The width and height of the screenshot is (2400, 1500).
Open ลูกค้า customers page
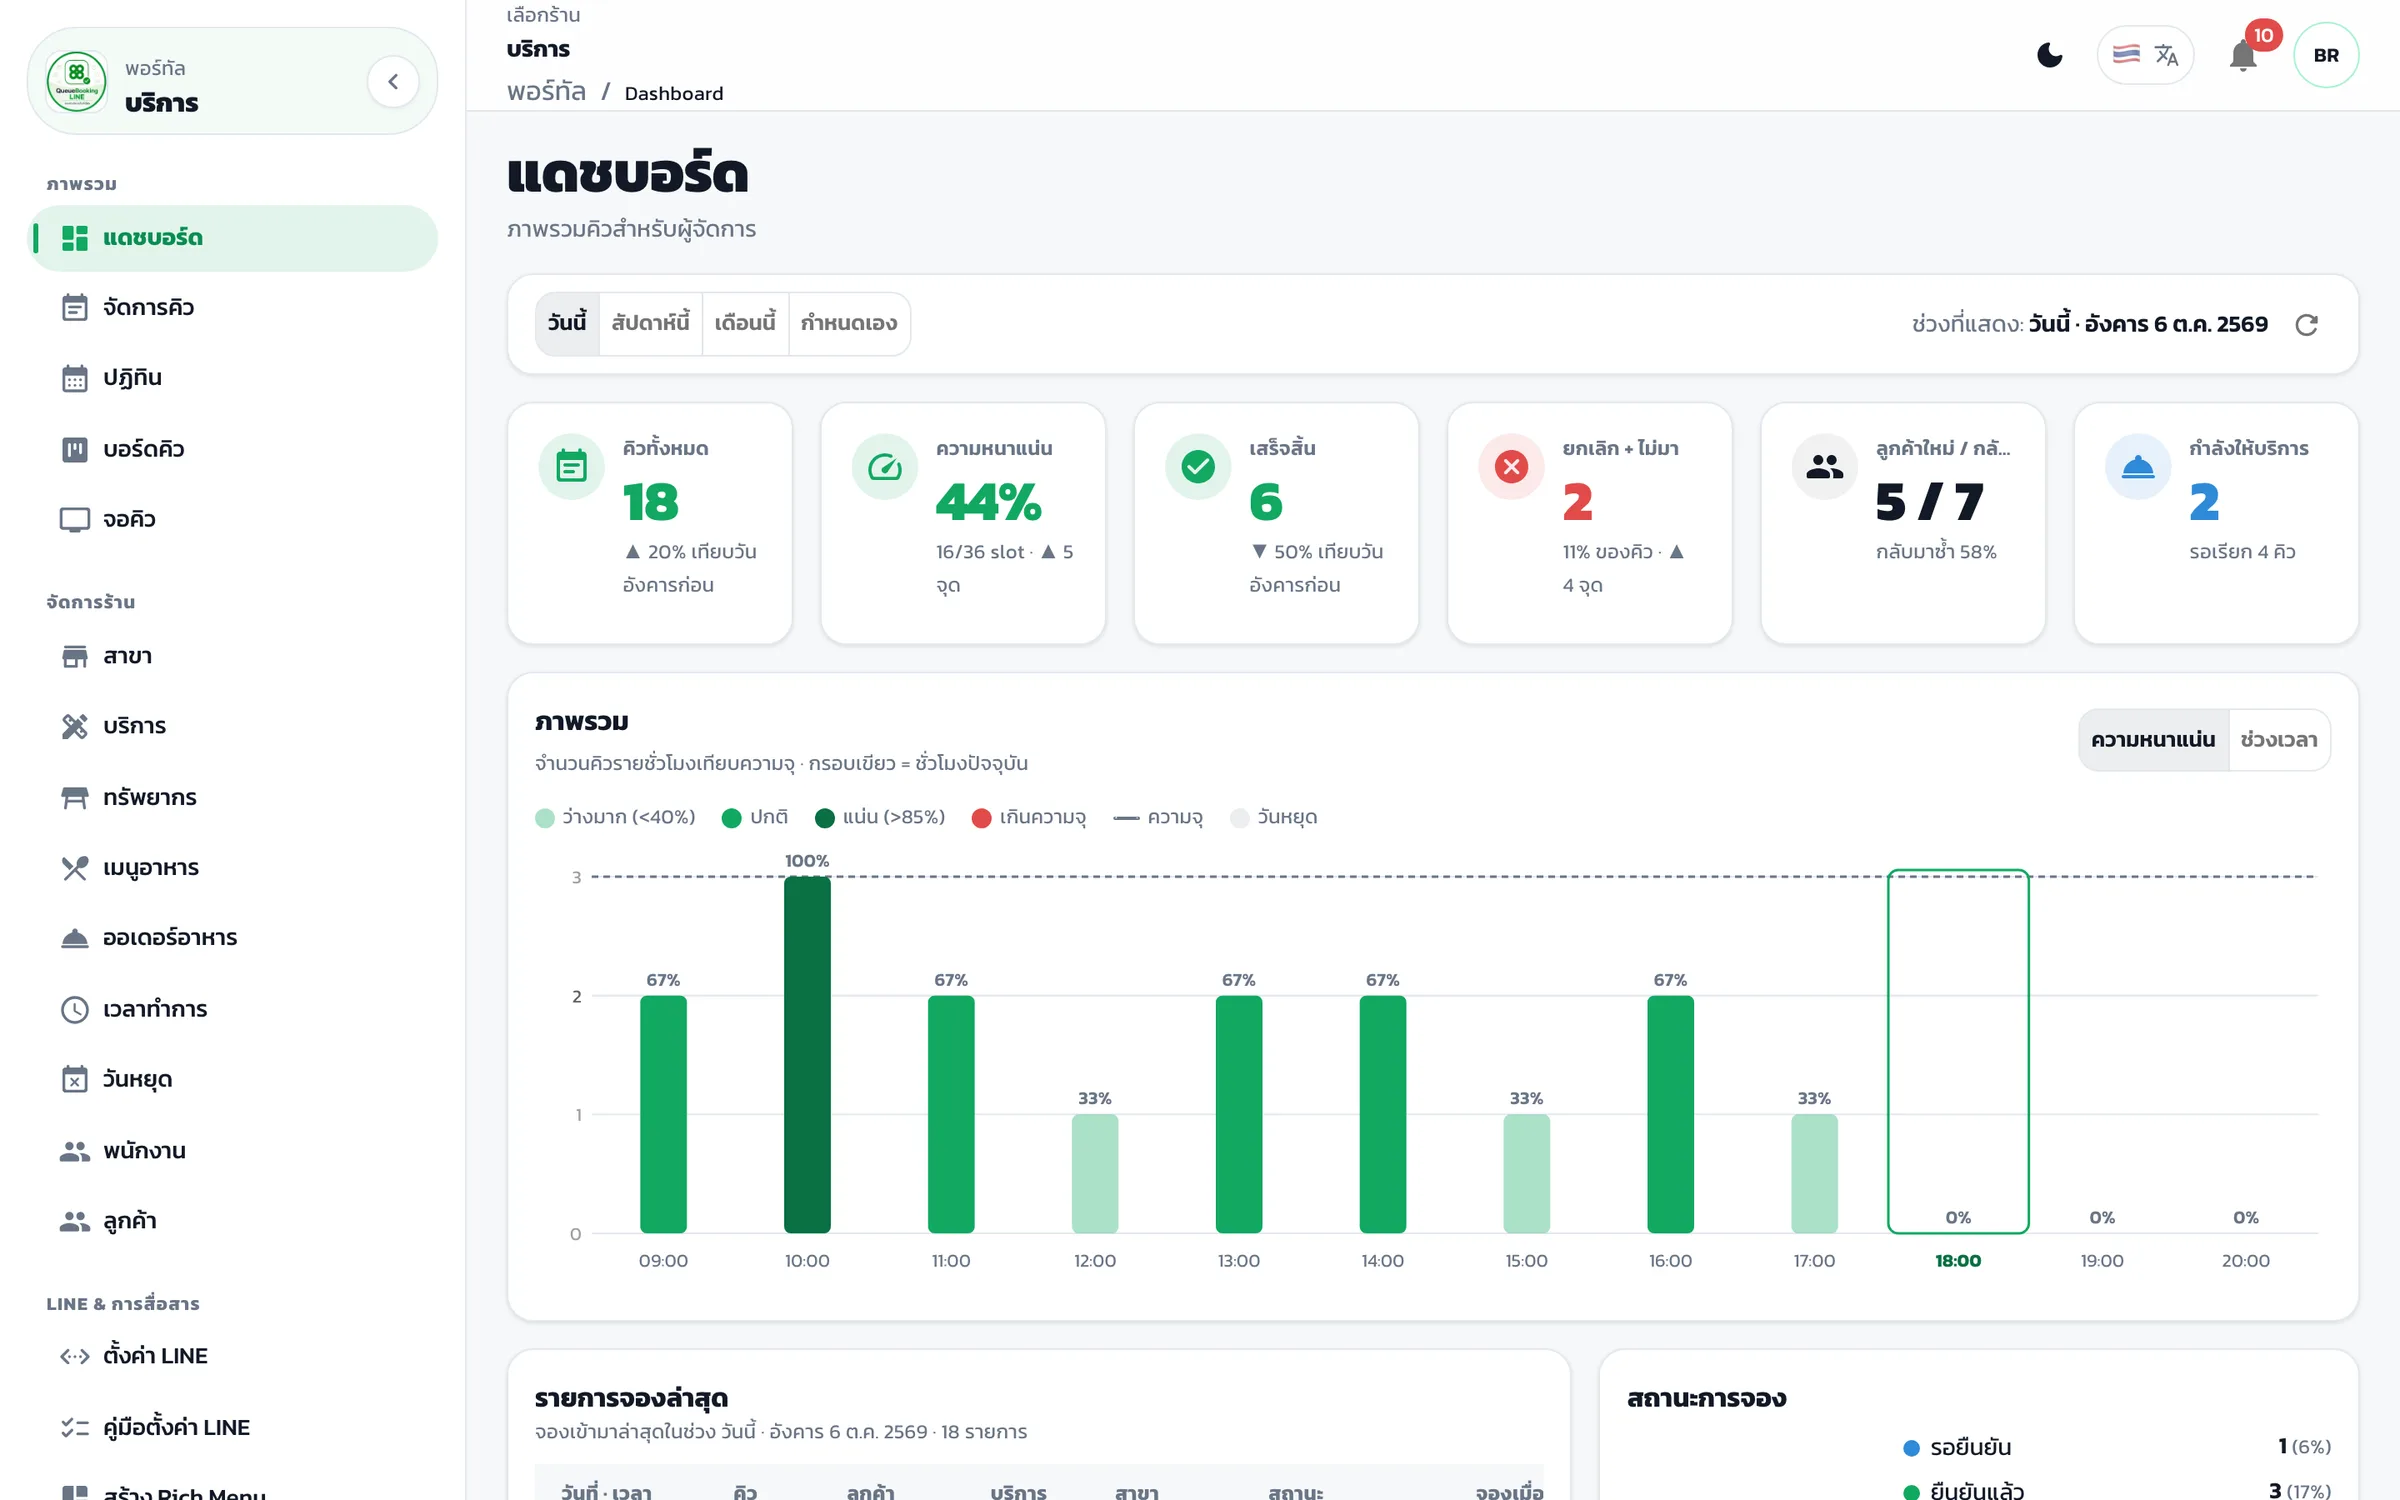click(233, 1221)
